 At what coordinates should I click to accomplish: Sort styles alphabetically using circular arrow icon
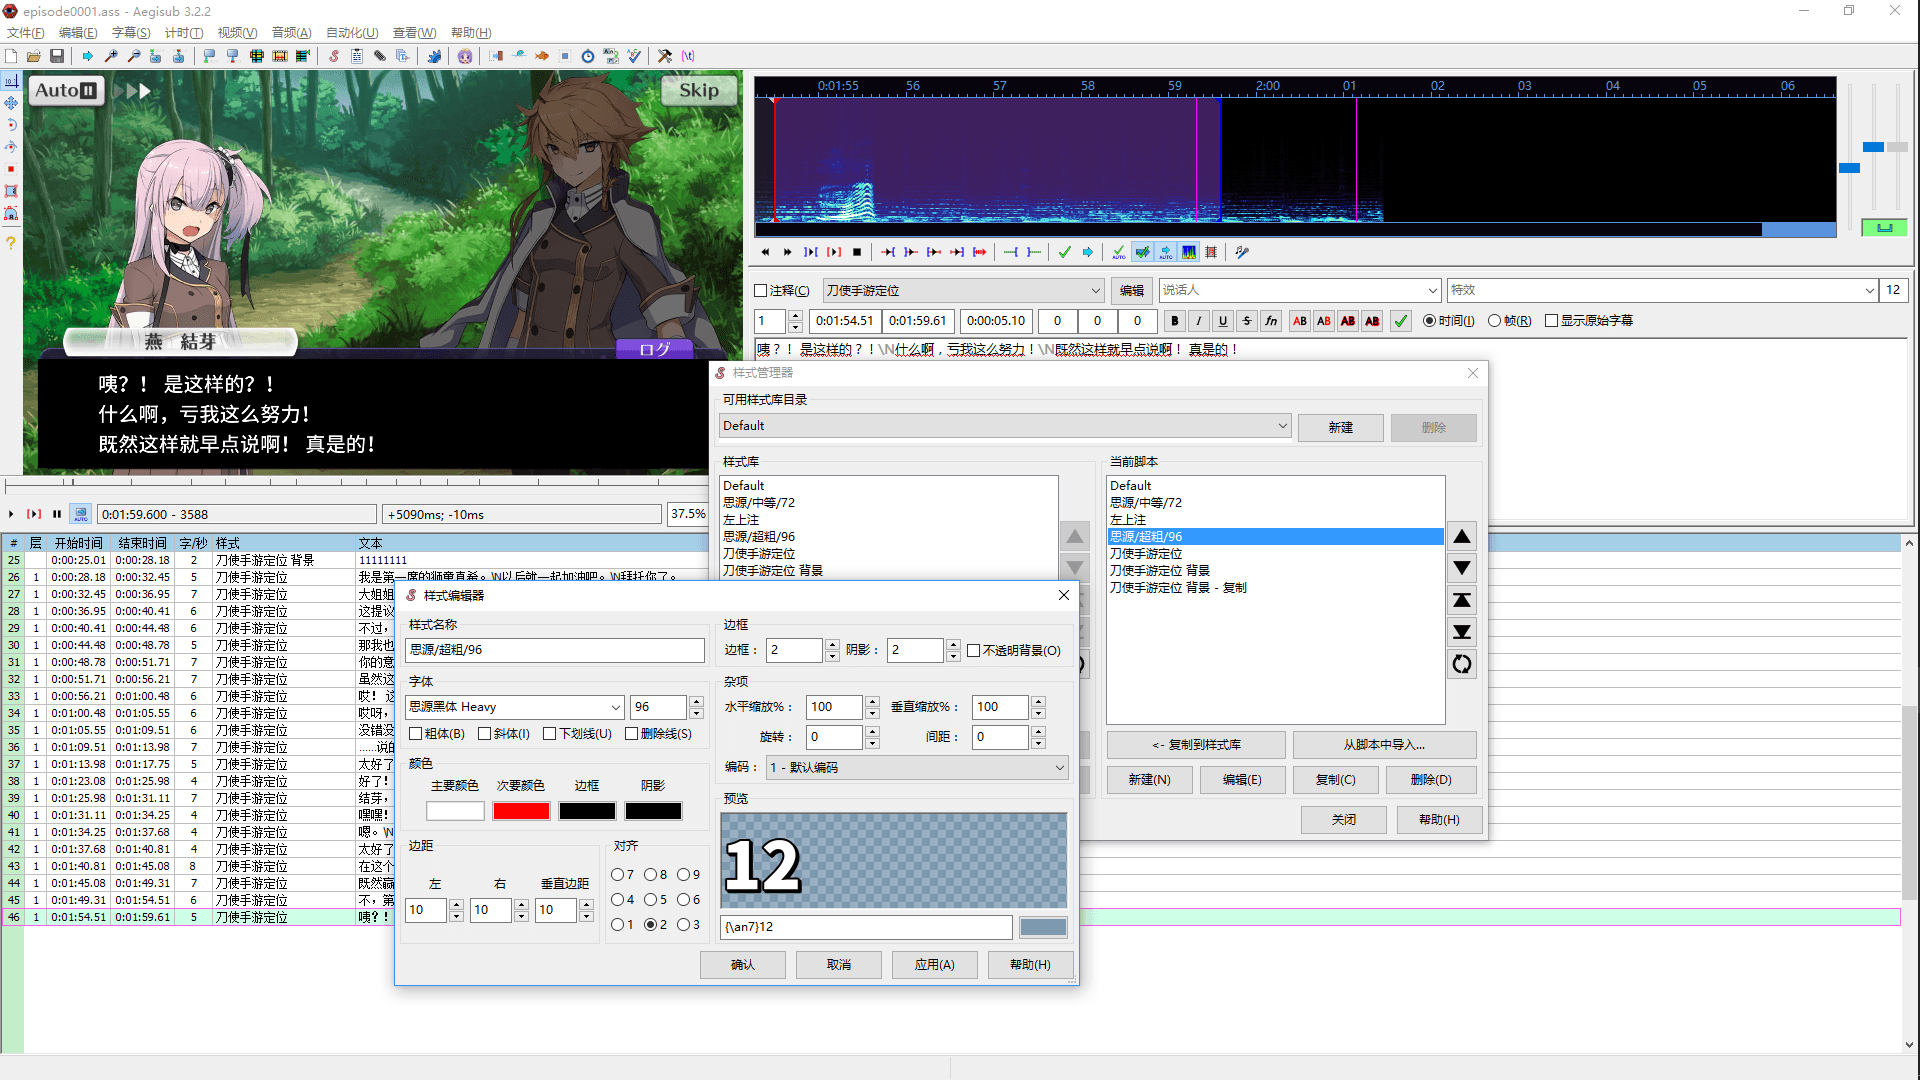tap(1462, 664)
